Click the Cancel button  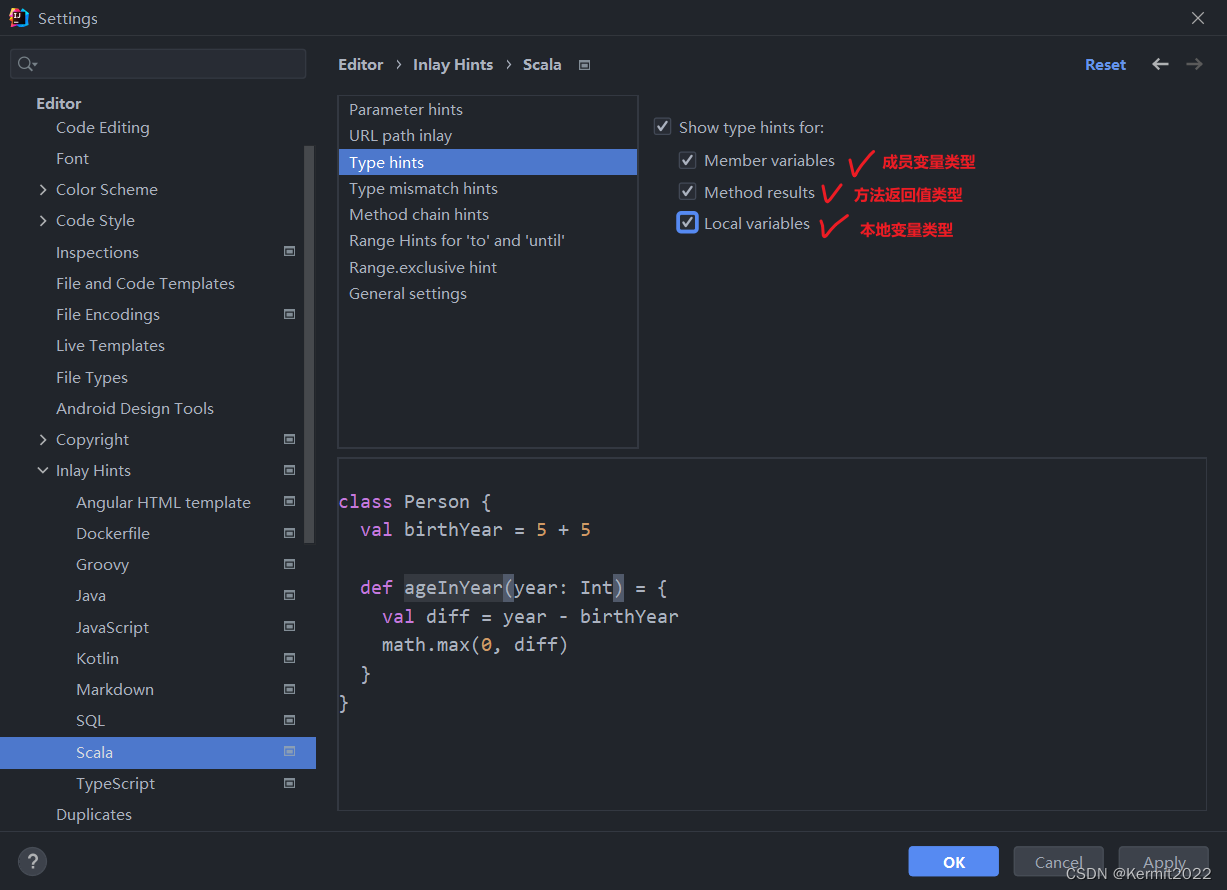tap(1058, 862)
